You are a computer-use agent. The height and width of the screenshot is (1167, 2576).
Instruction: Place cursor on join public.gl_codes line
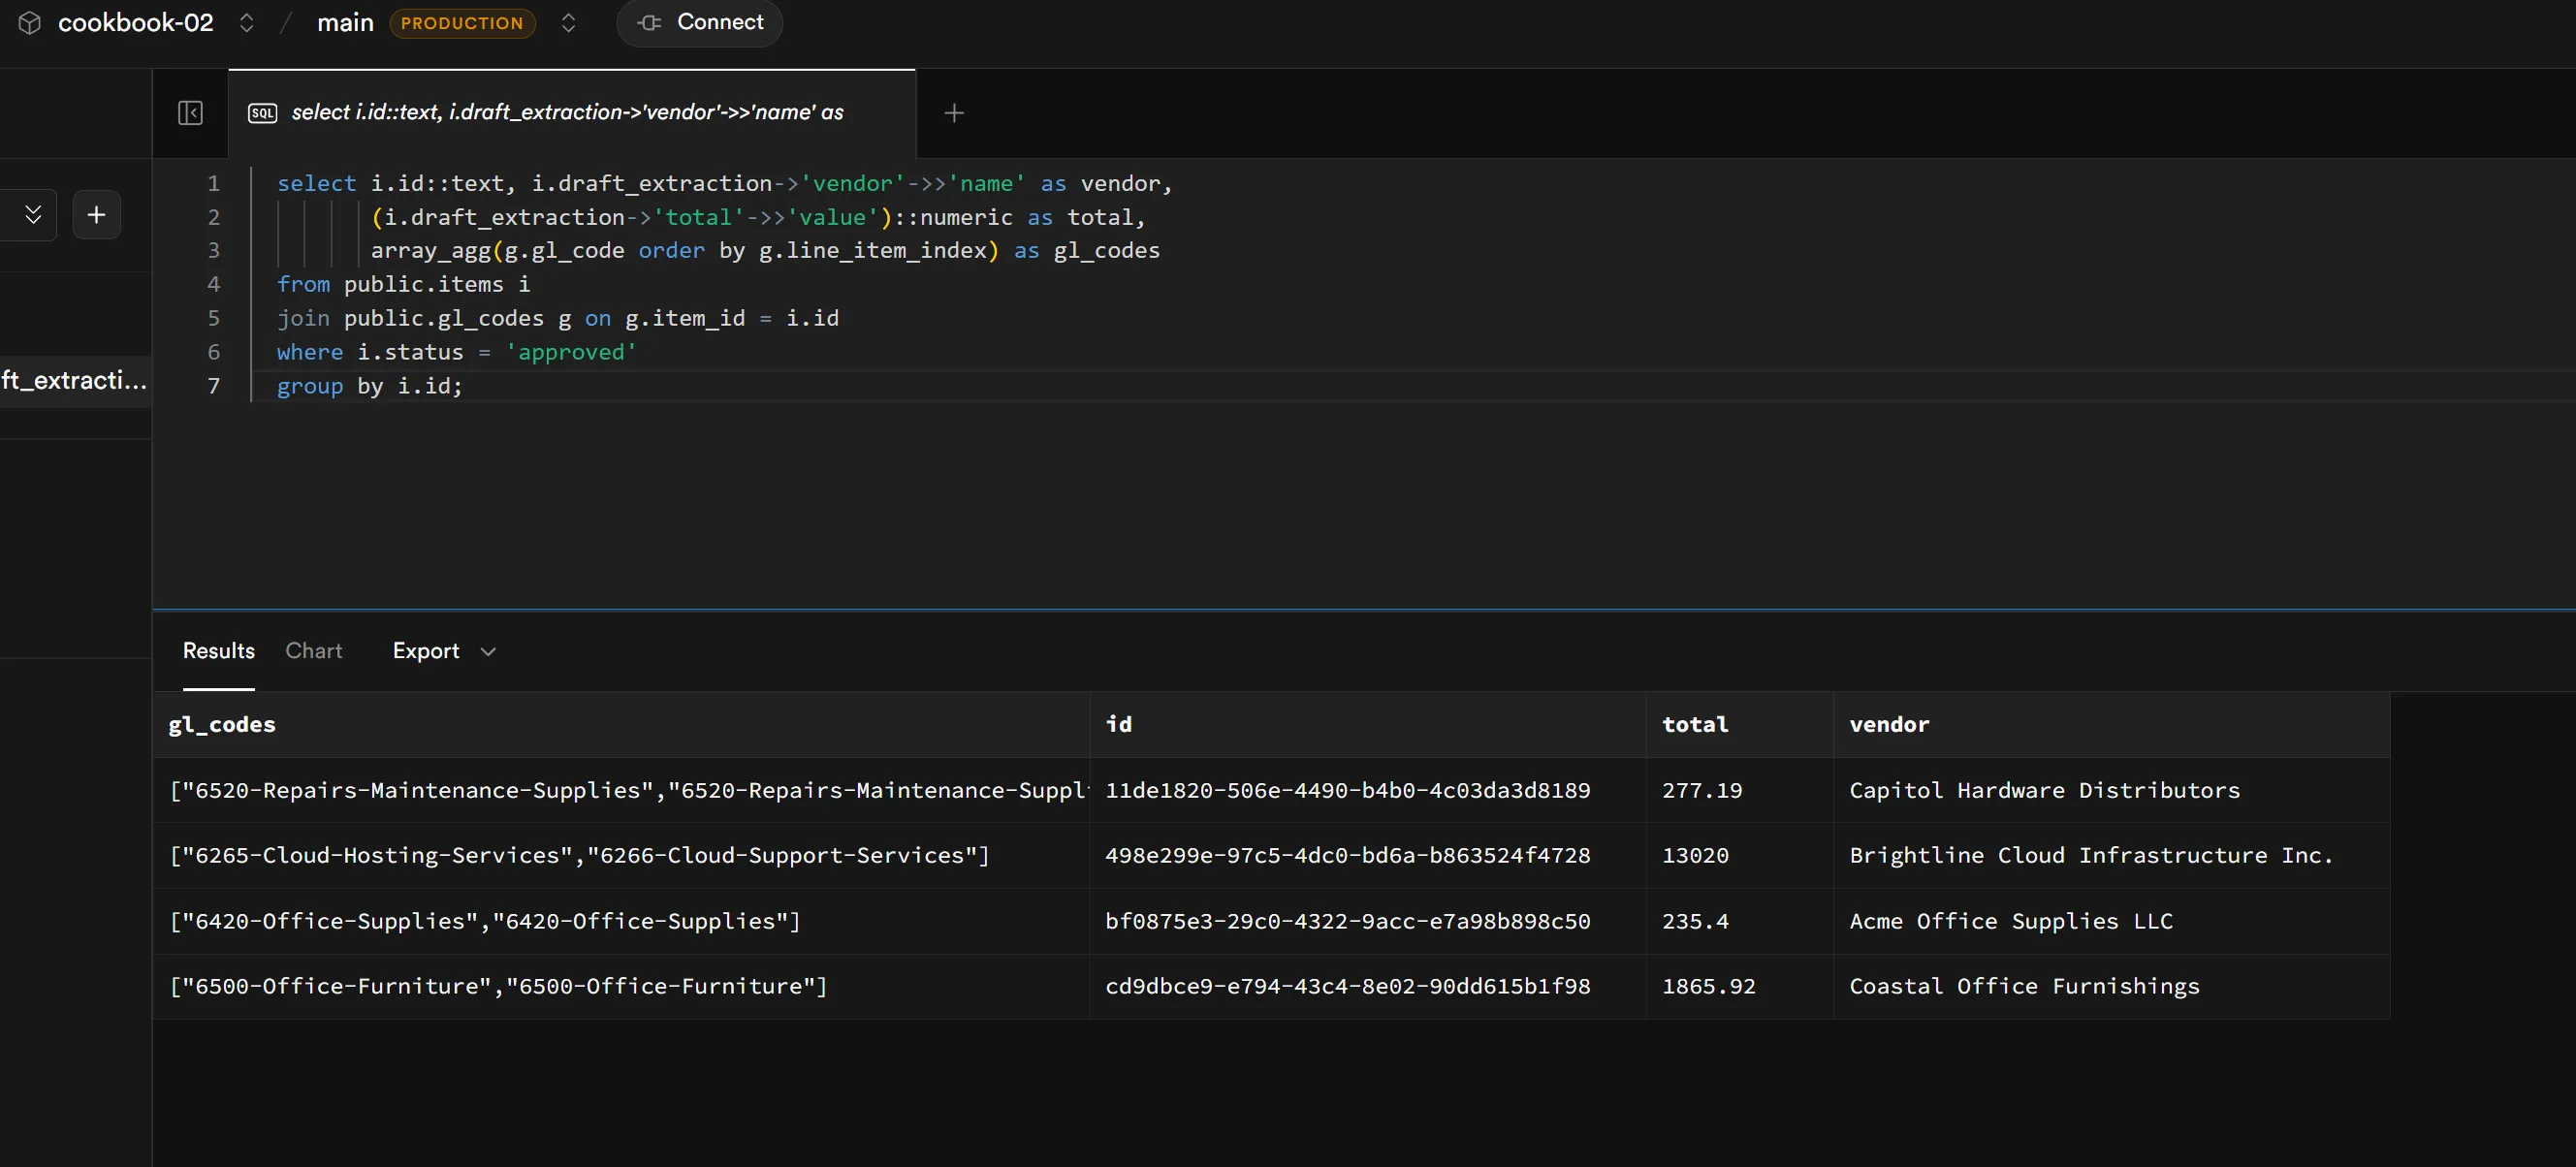coord(558,318)
